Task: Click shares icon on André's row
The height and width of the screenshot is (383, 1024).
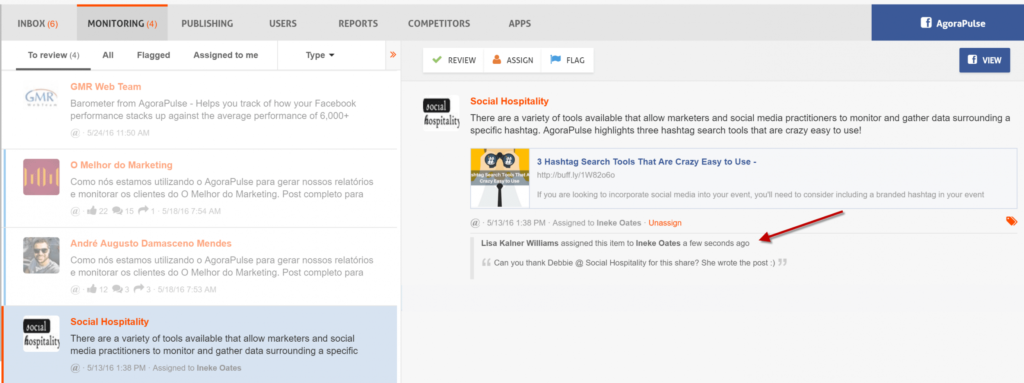Action: [139, 290]
